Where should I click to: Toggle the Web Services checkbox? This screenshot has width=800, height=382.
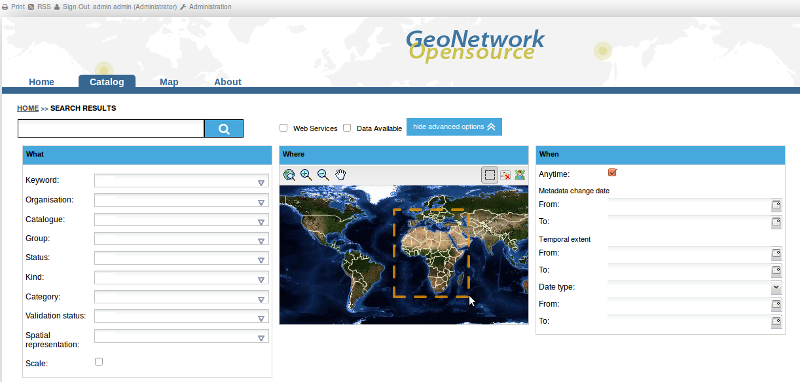tap(283, 128)
